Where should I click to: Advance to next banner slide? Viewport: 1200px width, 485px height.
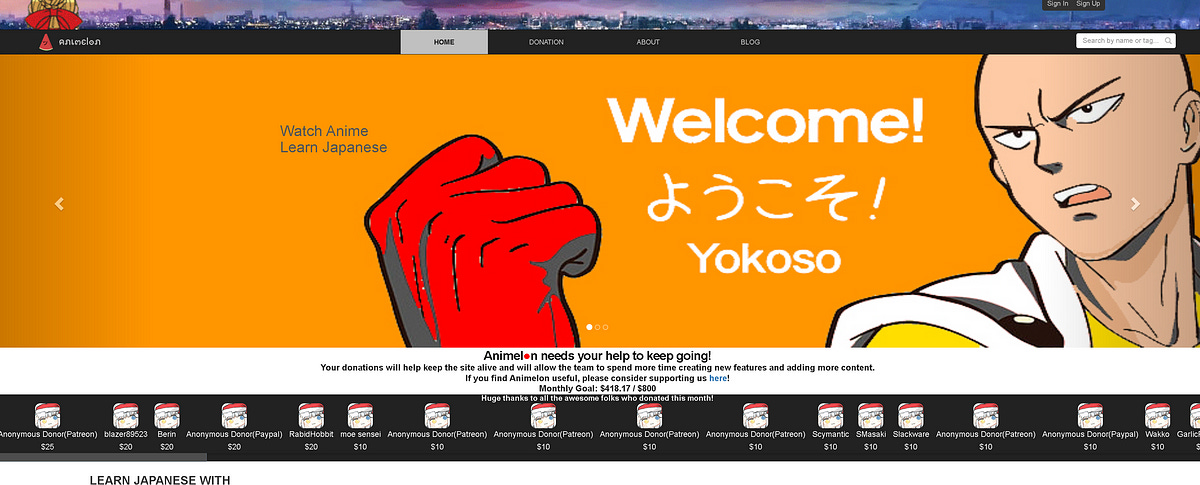[1135, 203]
